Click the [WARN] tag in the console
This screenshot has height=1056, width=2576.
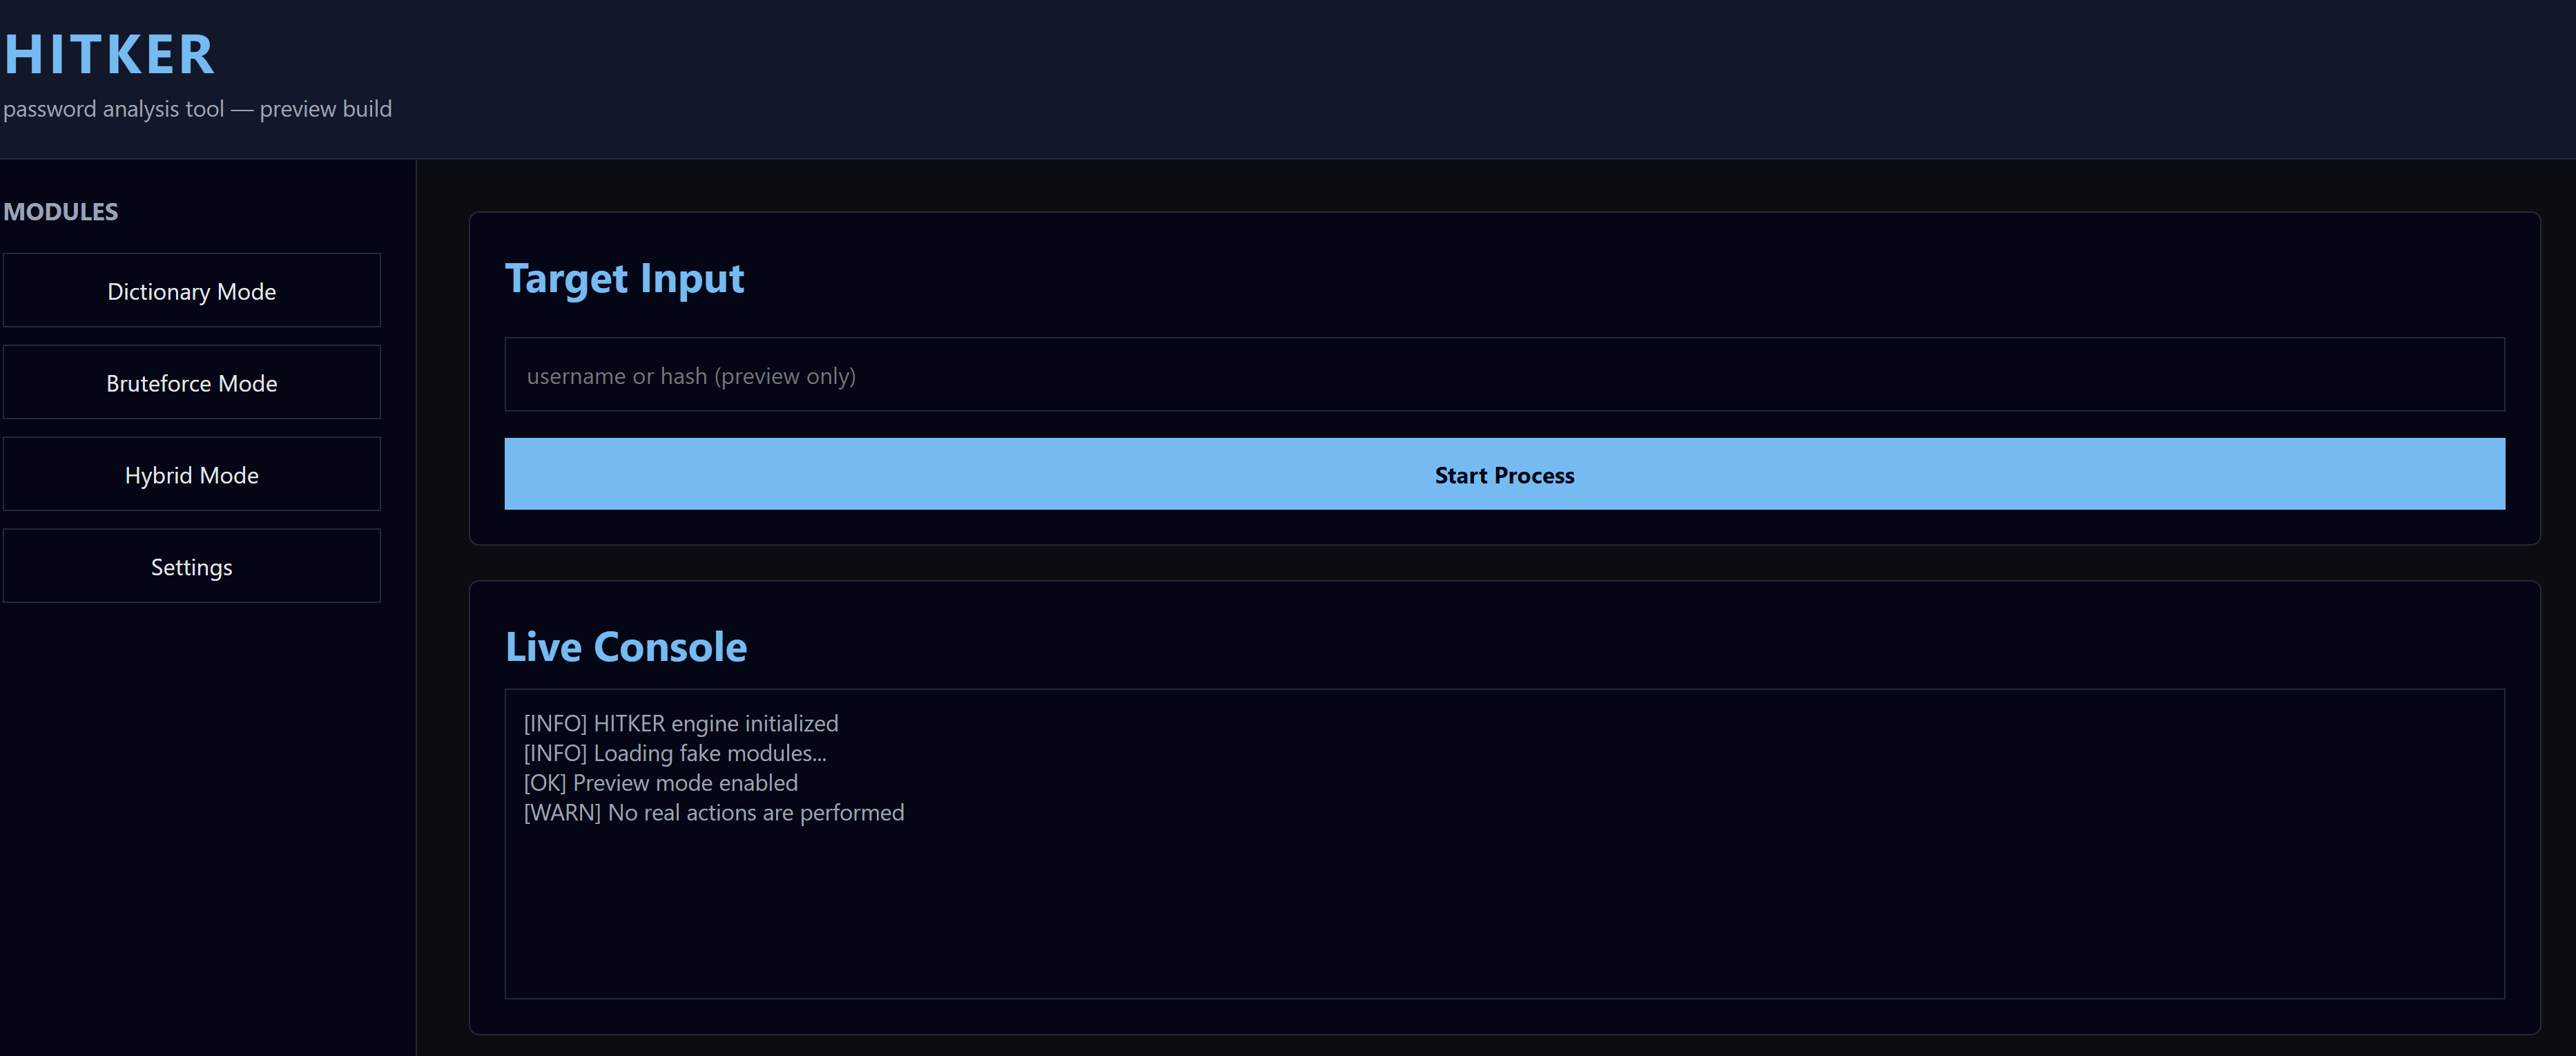pyautogui.click(x=562, y=813)
